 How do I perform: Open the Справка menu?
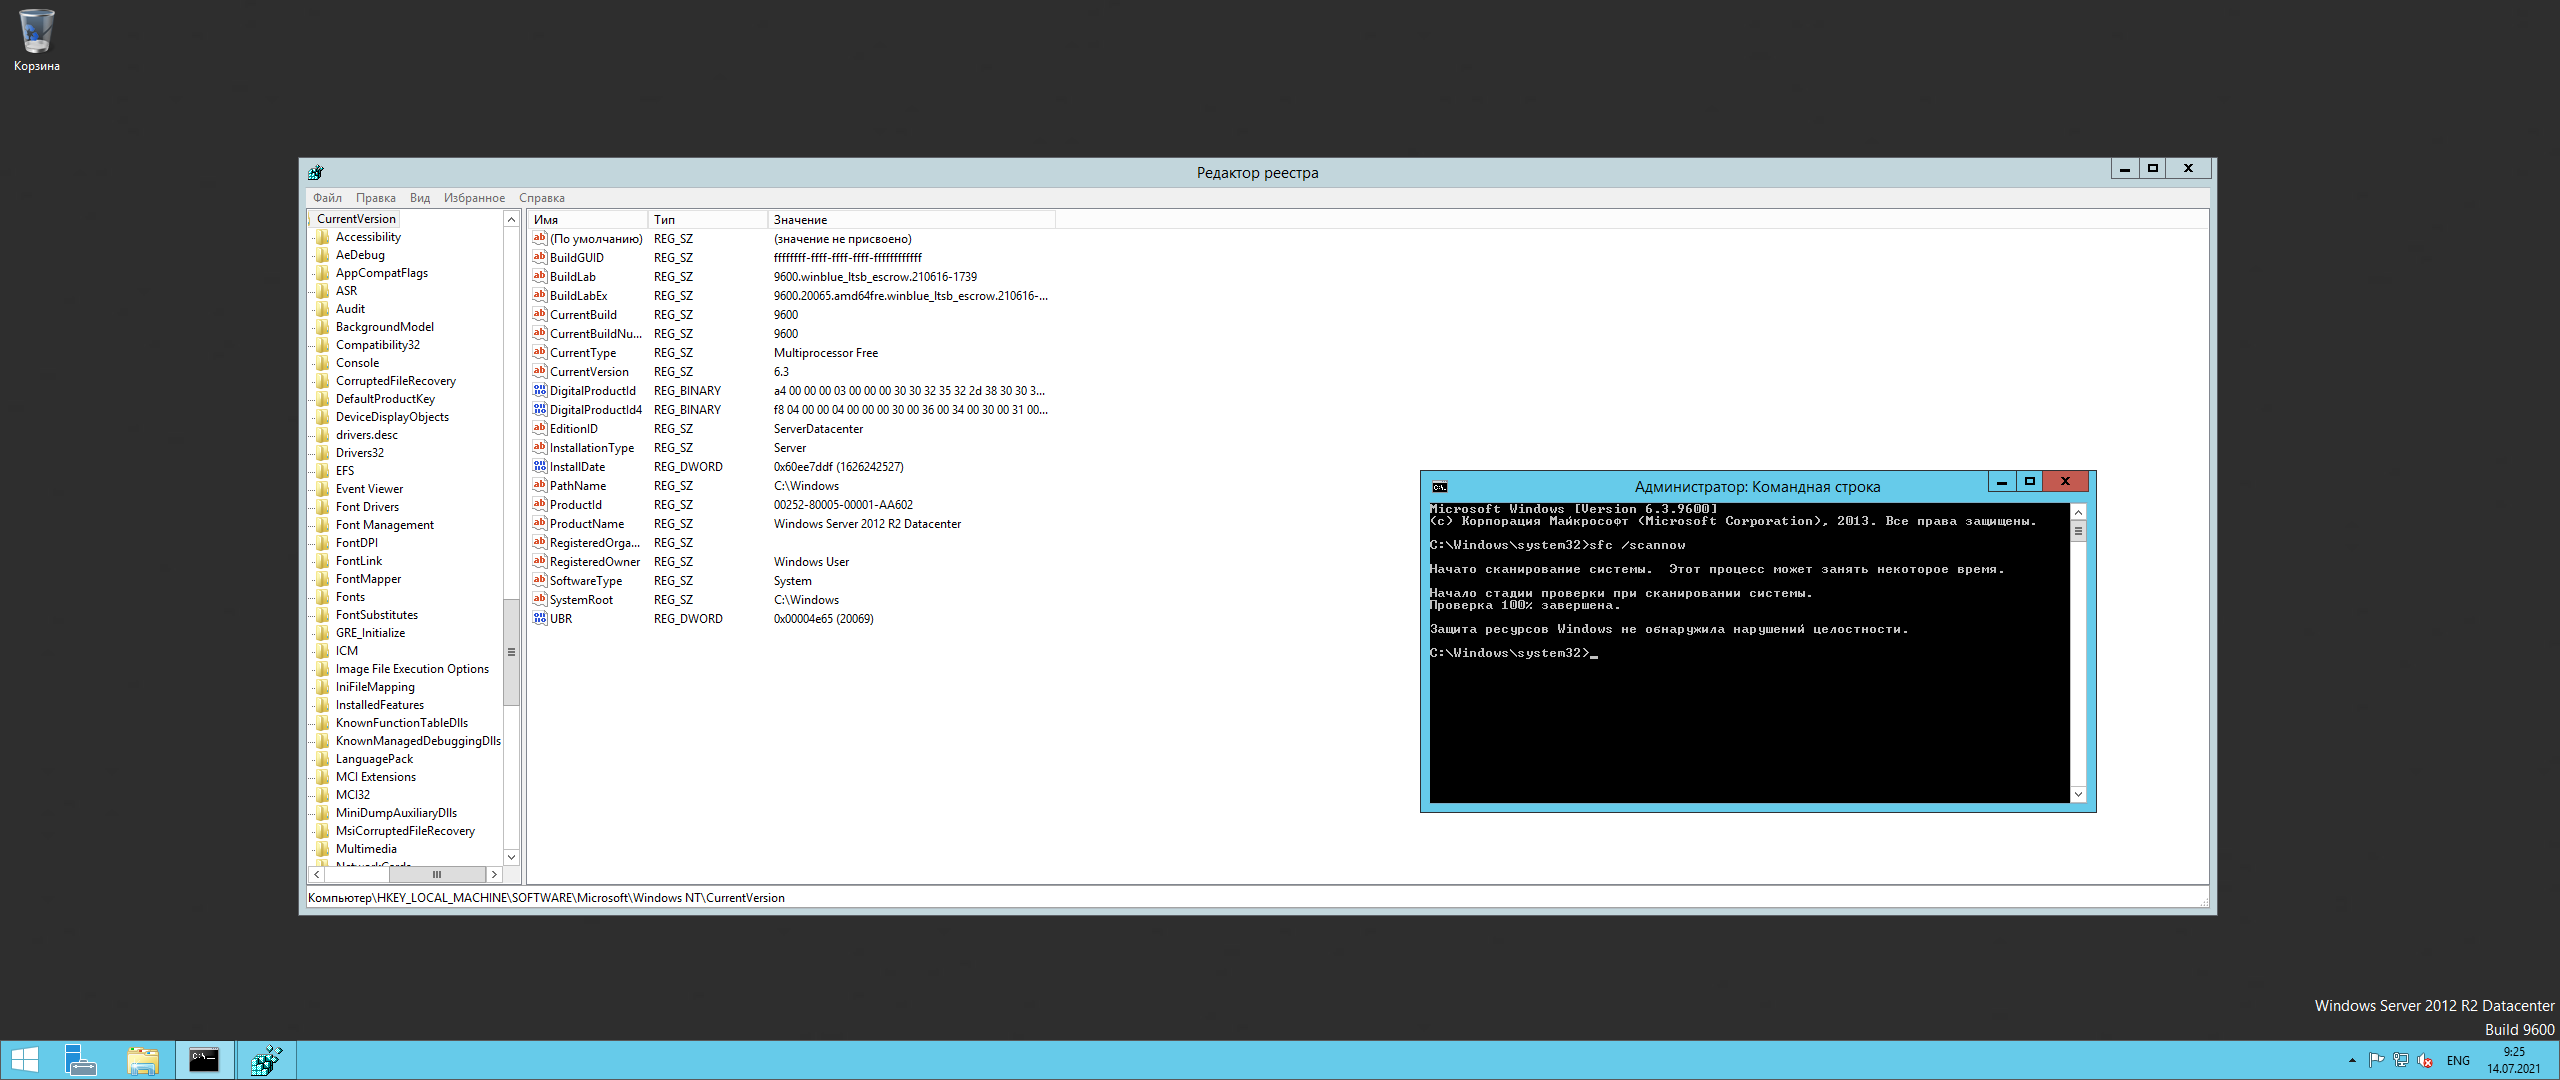[542, 198]
